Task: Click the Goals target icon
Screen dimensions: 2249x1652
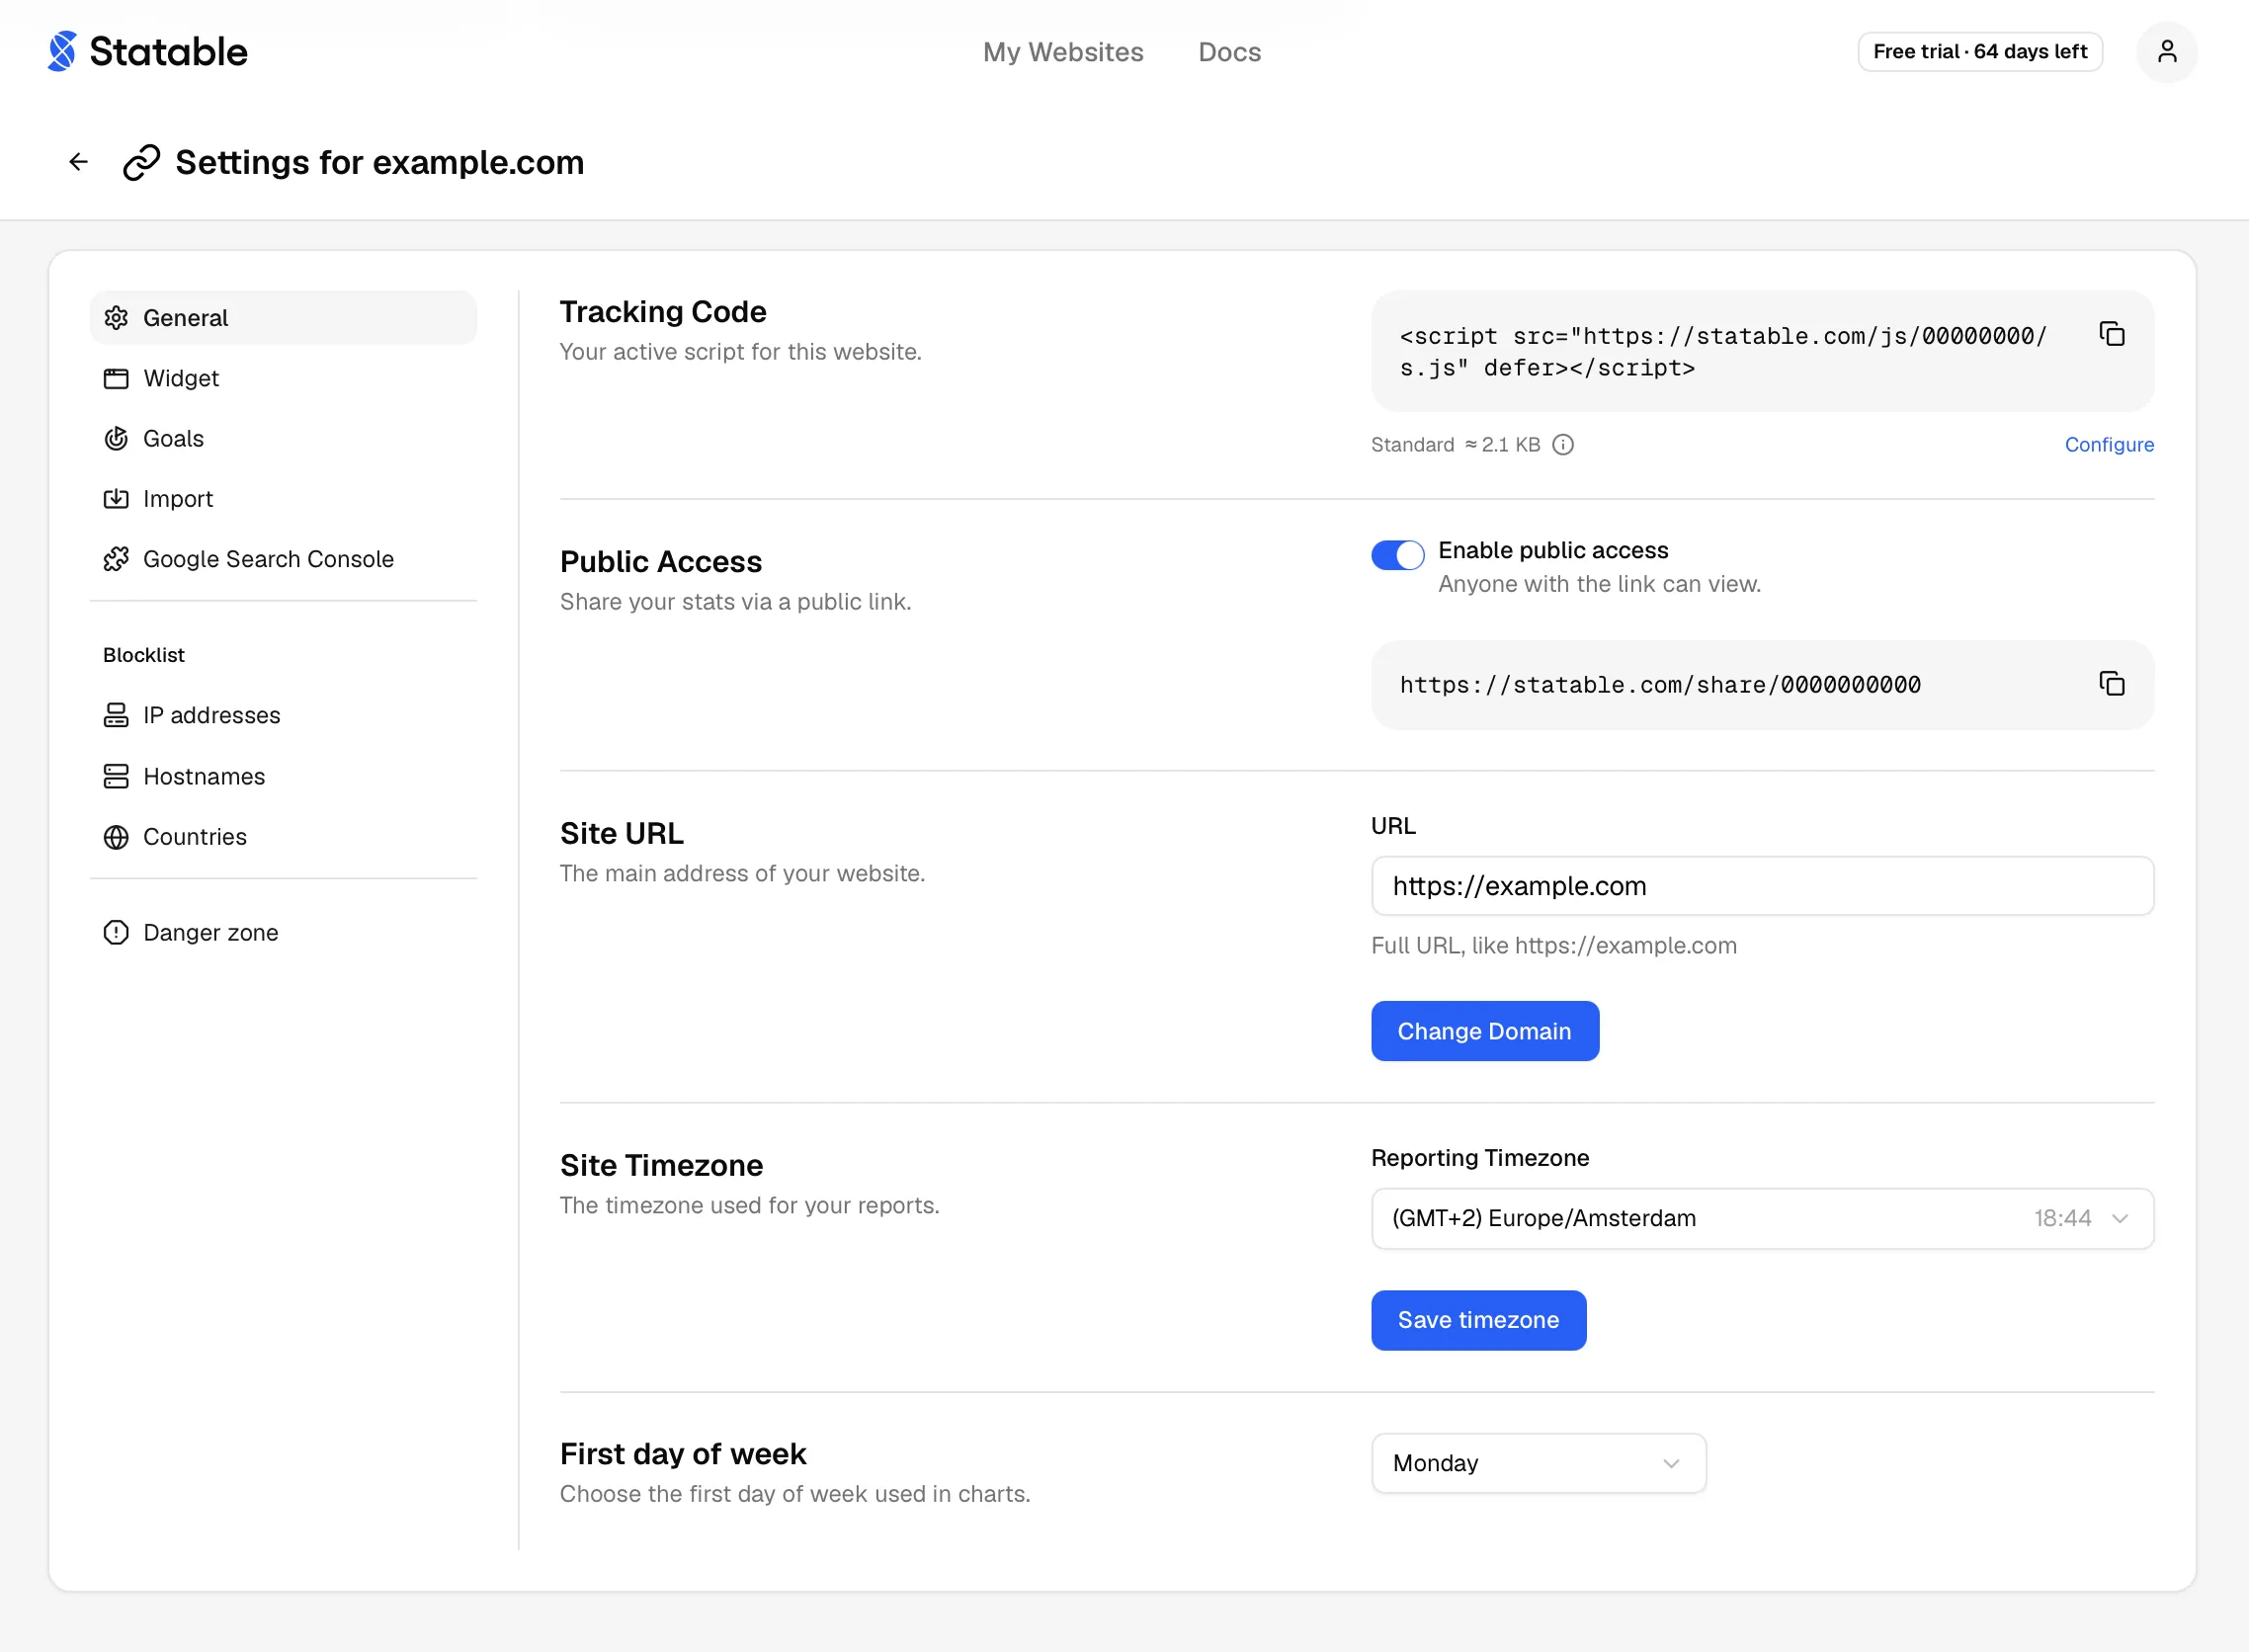Action: point(116,439)
